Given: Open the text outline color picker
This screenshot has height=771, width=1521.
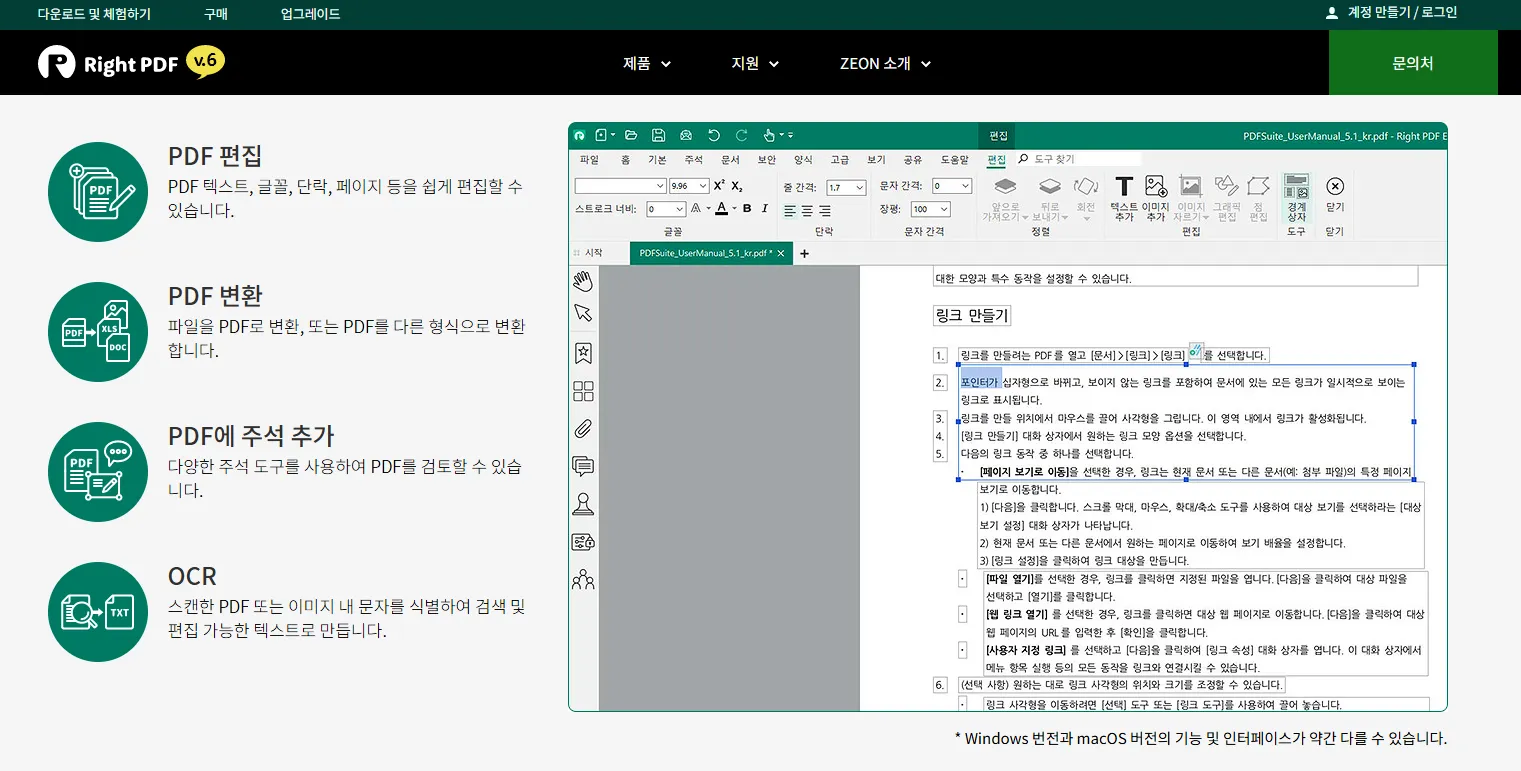Looking at the screenshot, I should pos(695,209).
